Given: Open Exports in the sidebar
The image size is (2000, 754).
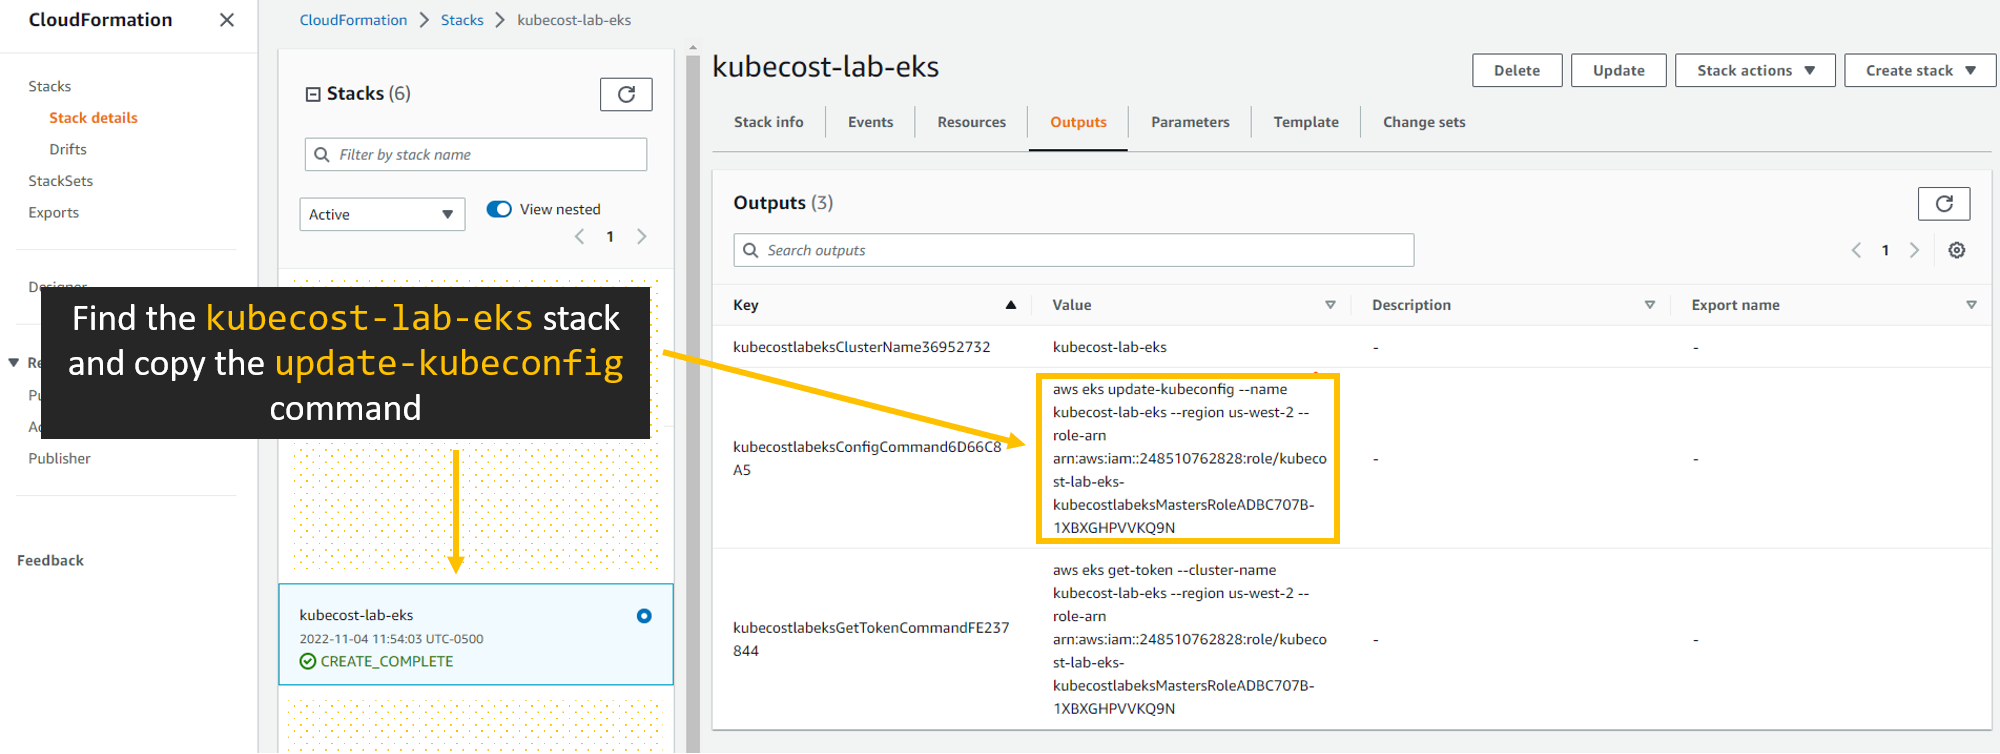Looking at the screenshot, I should (x=54, y=213).
